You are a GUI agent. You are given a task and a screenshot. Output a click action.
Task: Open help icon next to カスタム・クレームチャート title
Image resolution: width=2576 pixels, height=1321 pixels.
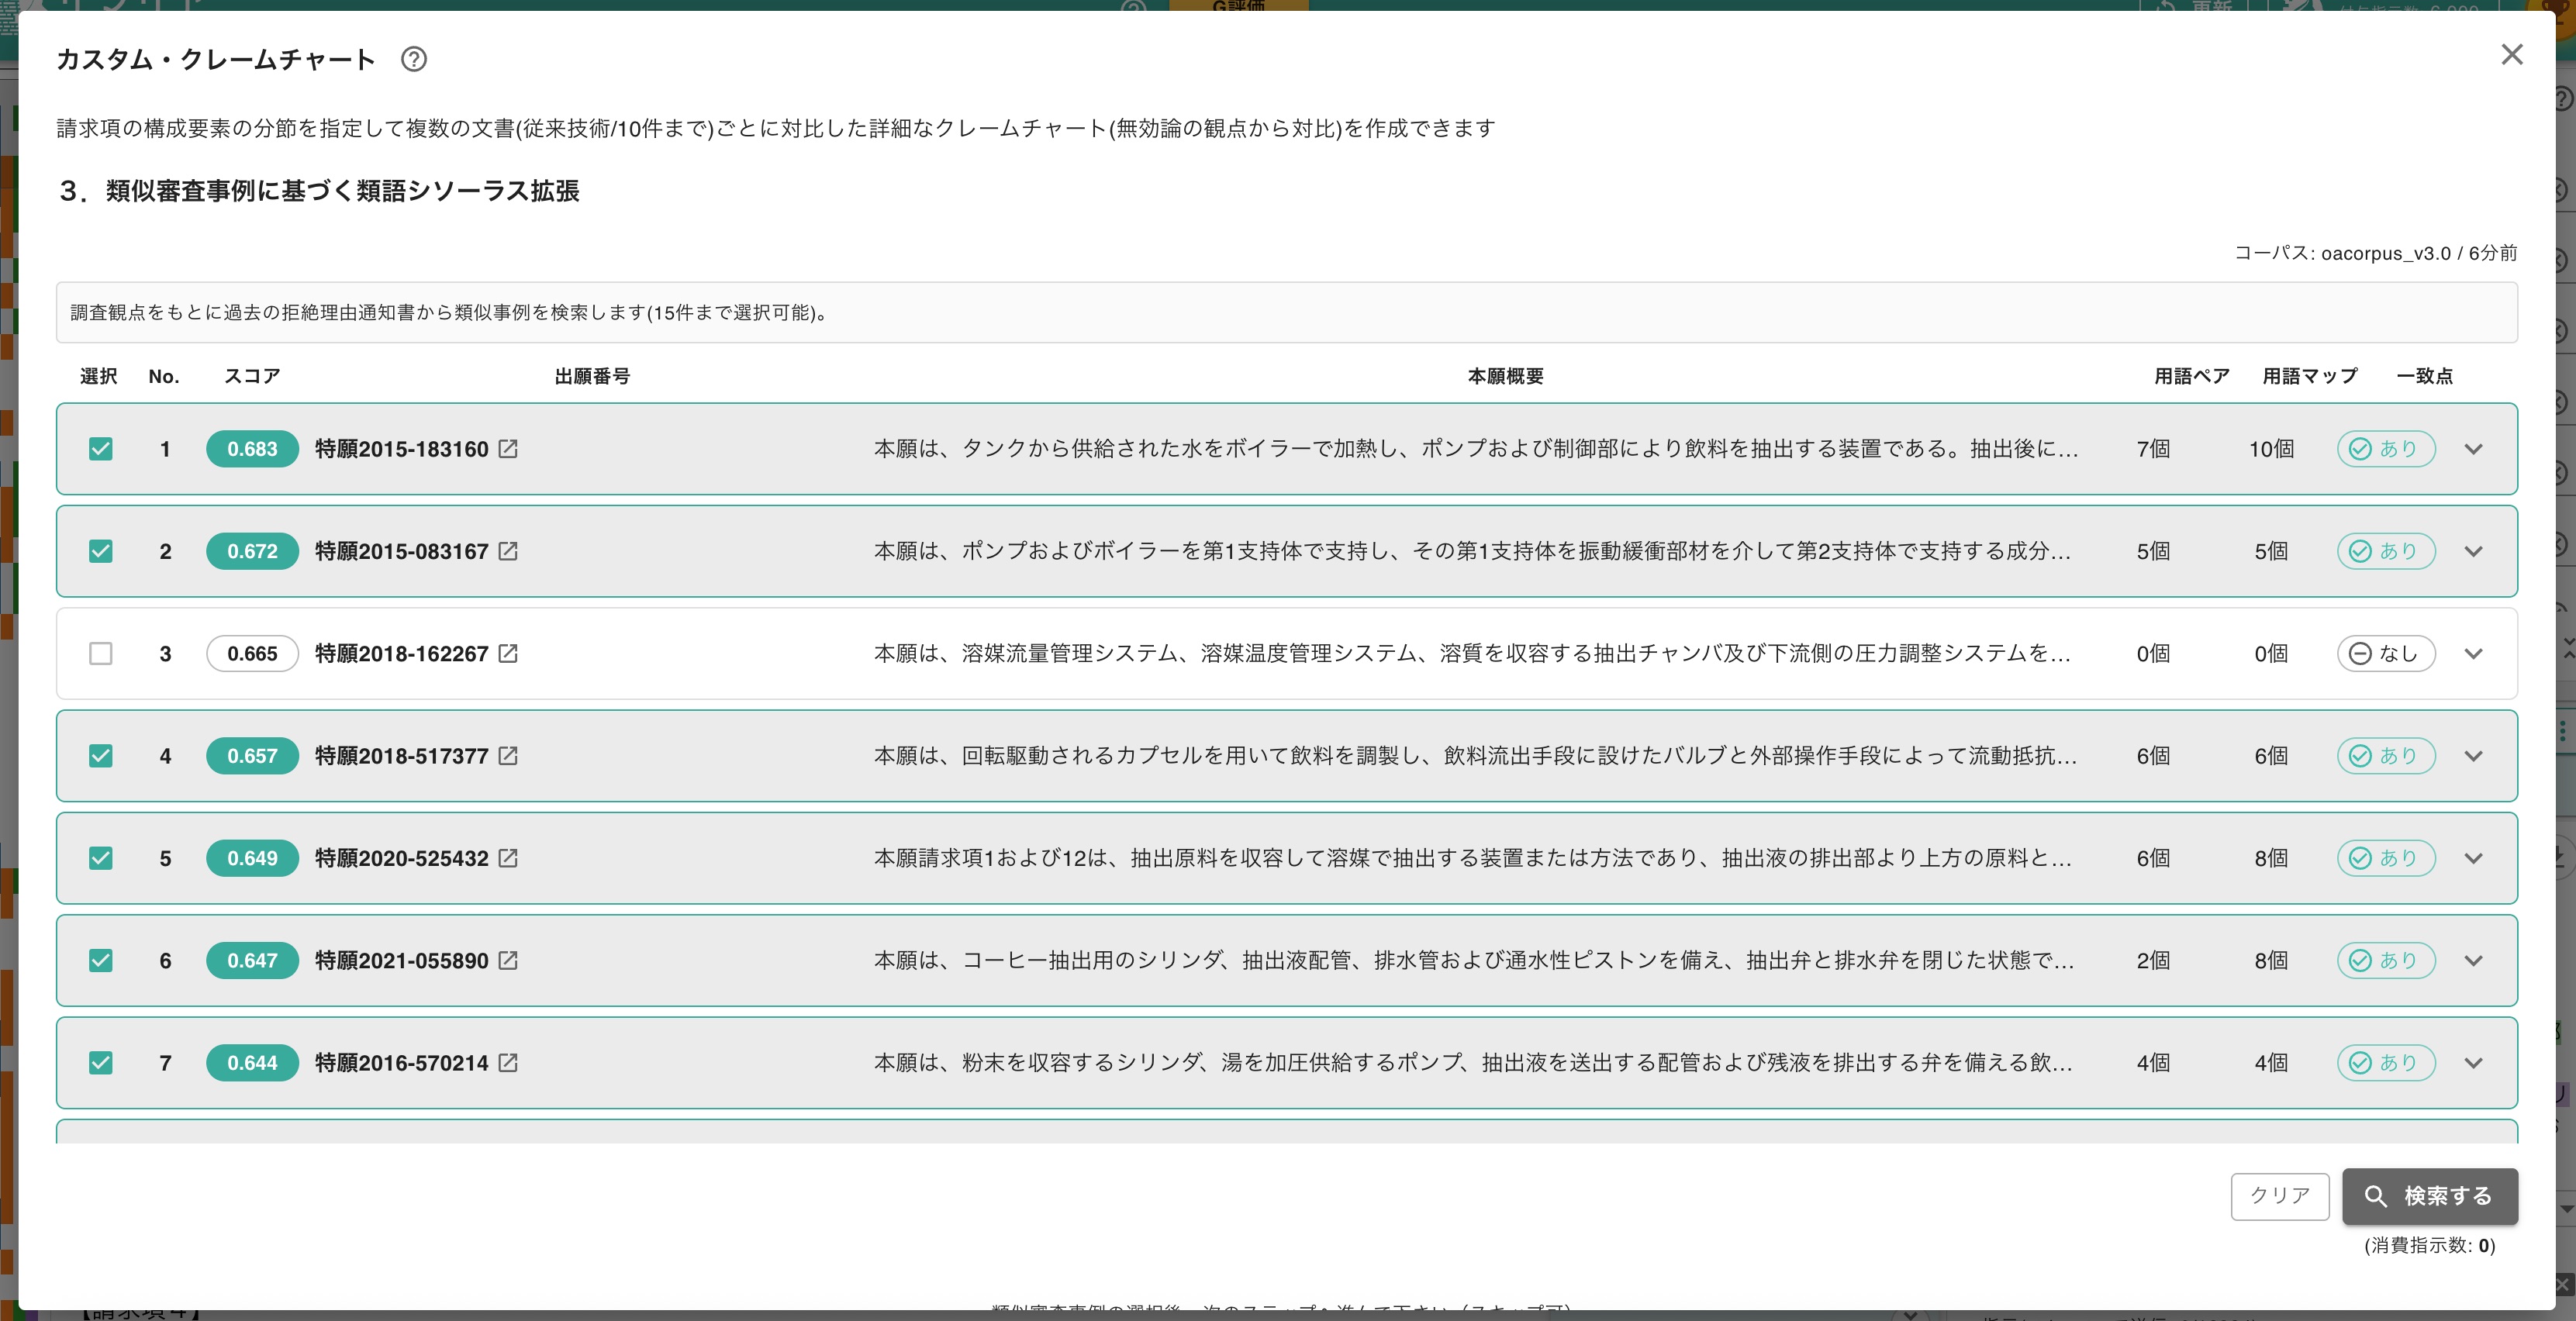pyautogui.click(x=414, y=60)
